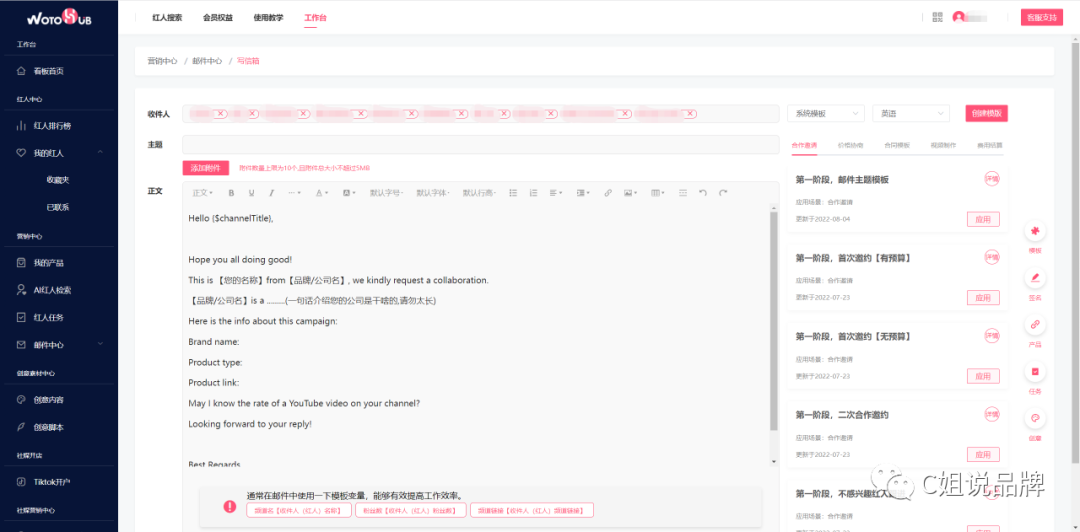Go to 红人搜索 in top navigation
This screenshot has height=532, width=1080.
coord(167,18)
